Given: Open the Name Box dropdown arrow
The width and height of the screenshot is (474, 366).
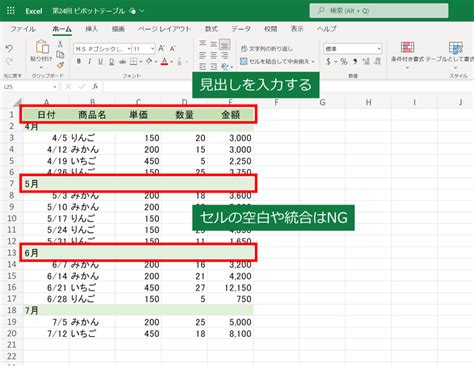Looking at the screenshot, I should 54,87.
